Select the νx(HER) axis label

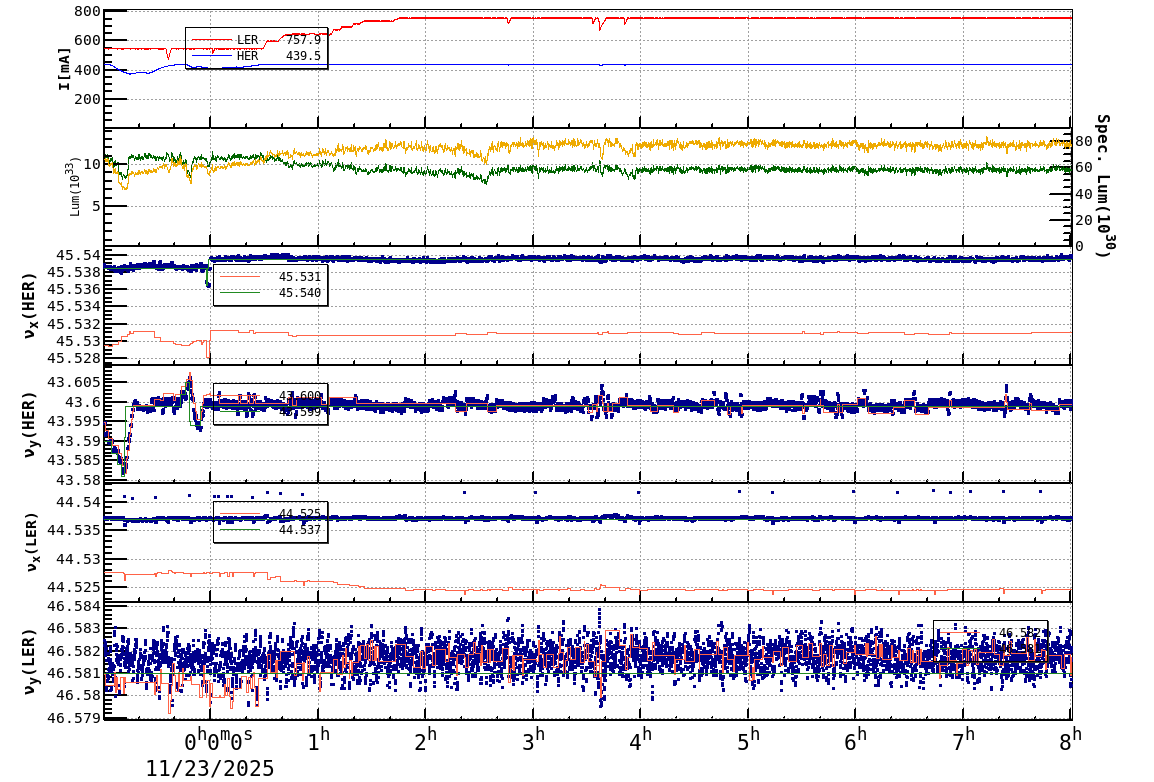[29, 305]
